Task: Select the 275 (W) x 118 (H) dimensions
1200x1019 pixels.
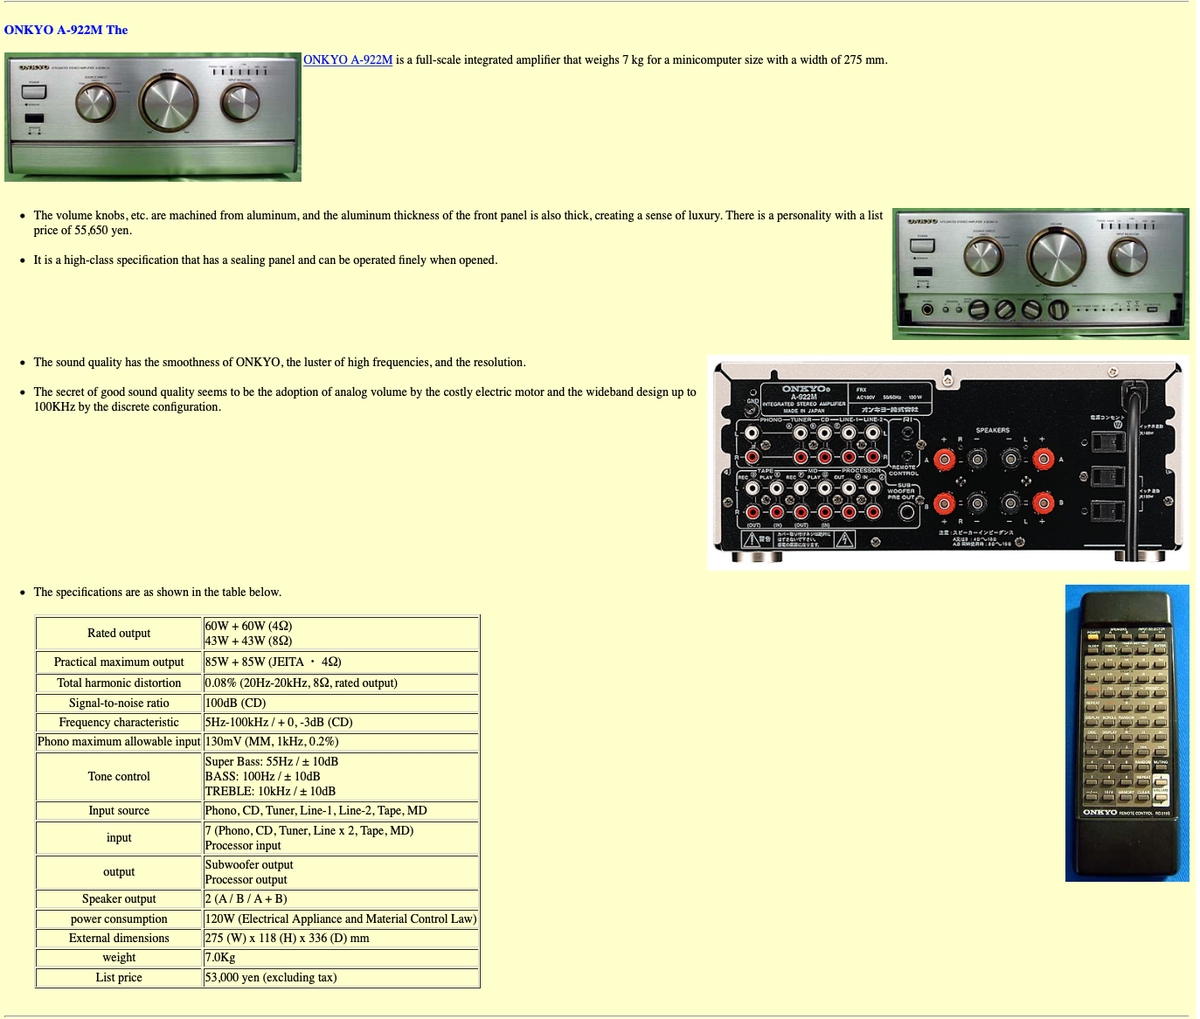Action: point(287,938)
